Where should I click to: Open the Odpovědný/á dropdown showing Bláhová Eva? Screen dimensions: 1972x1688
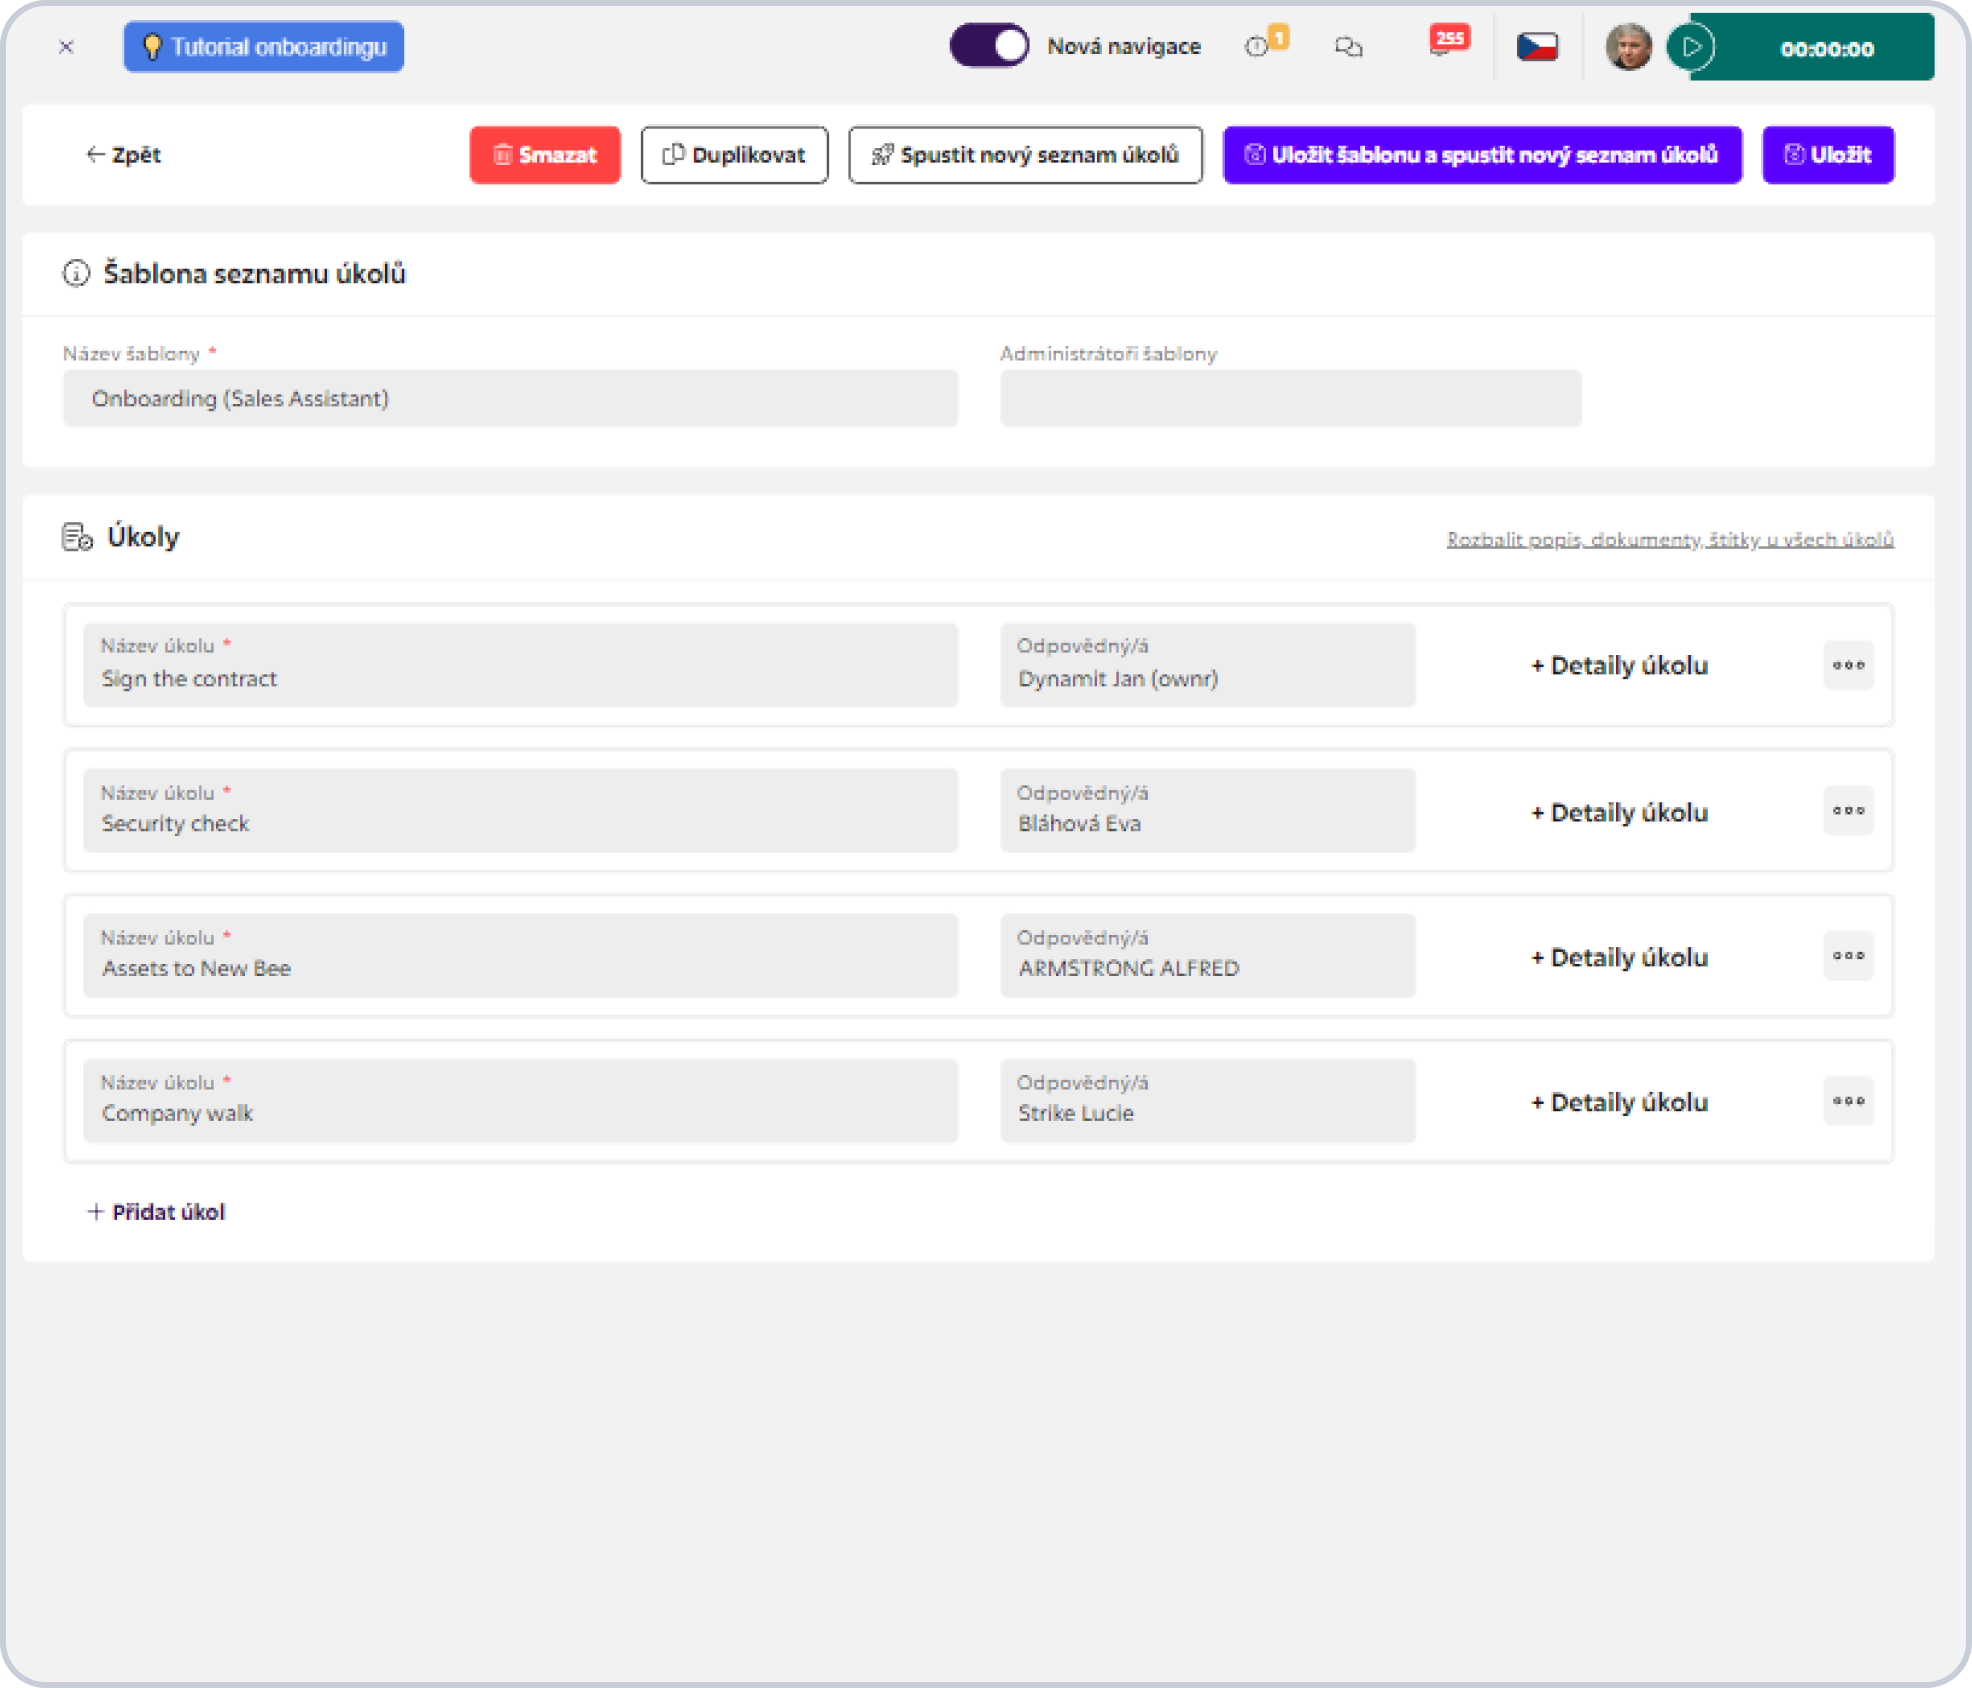point(1208,810)
